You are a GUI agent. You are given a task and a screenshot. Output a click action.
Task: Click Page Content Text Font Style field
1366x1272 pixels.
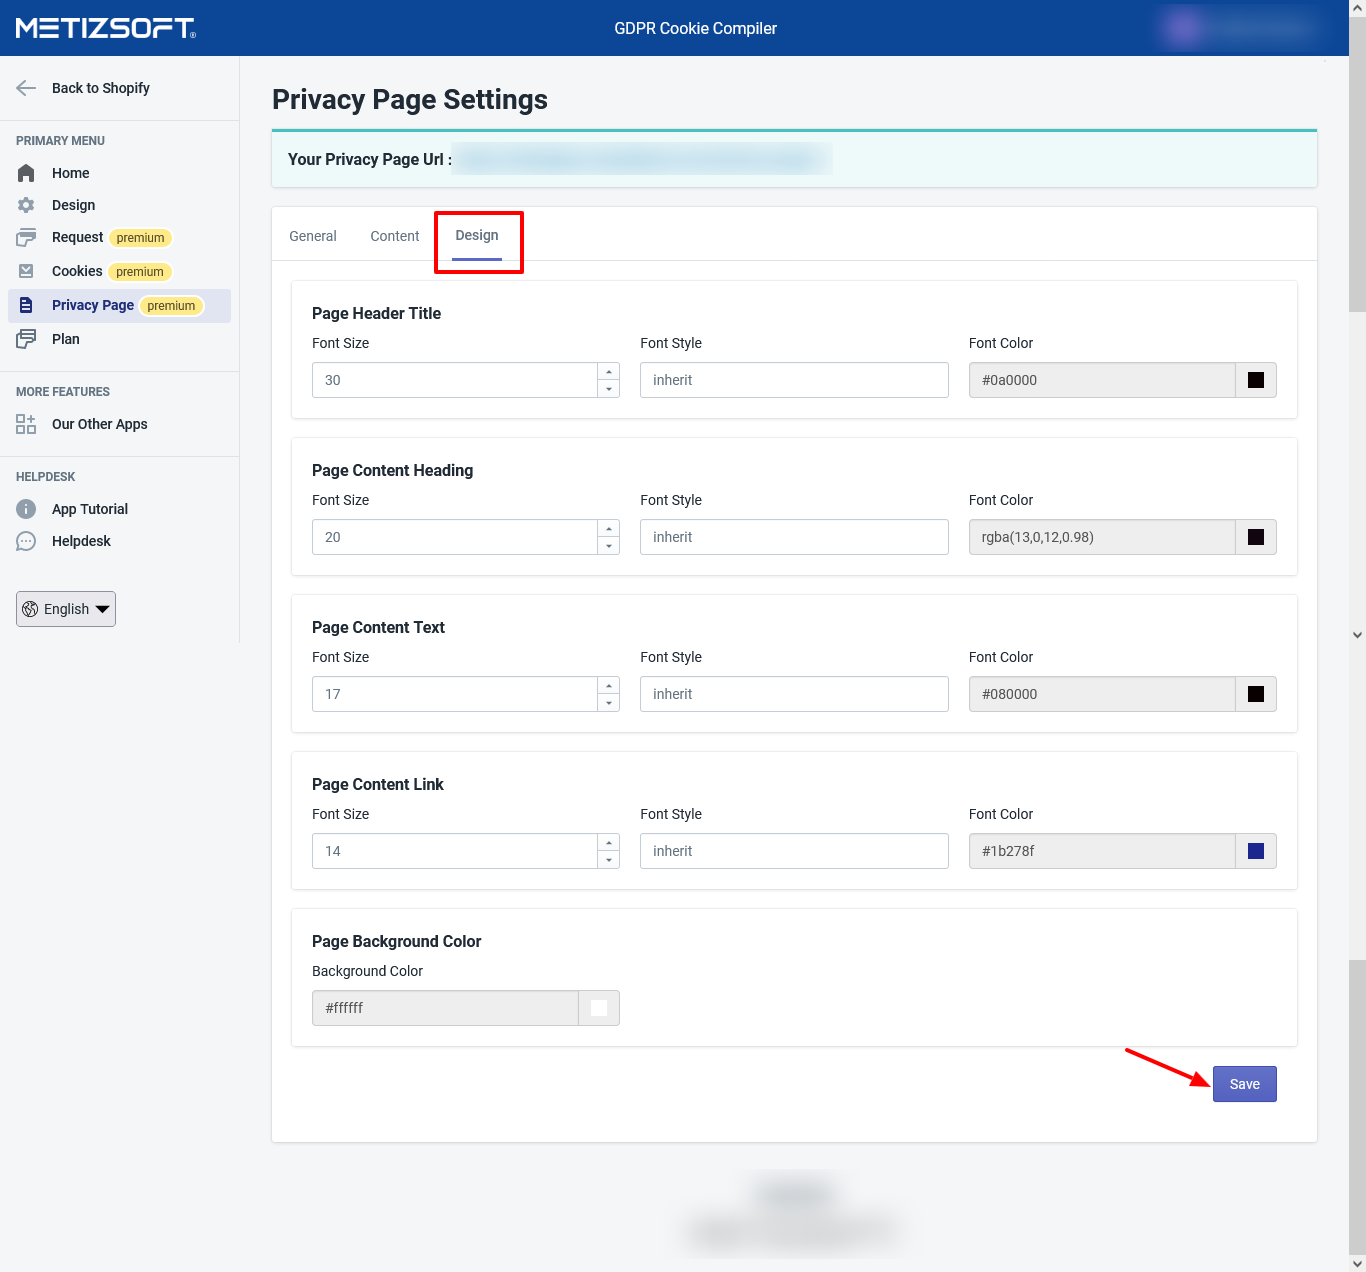click(794, 694)
